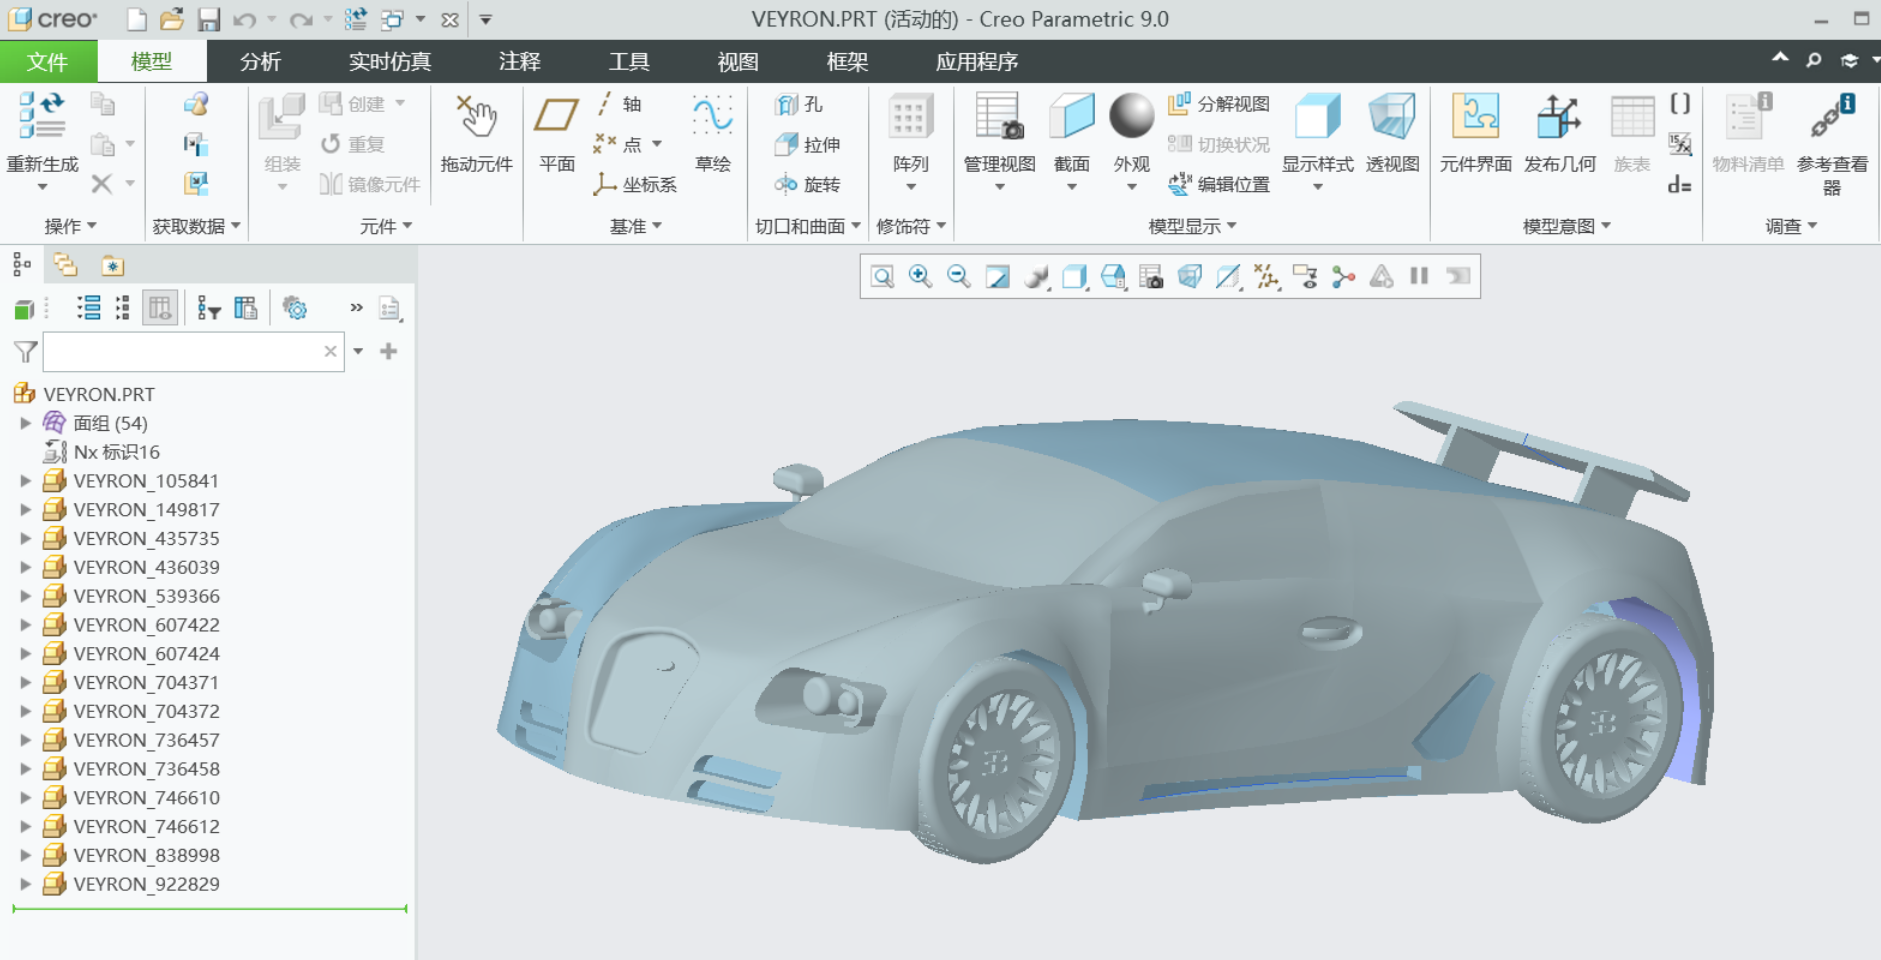Expand 面组 (54) tree node
This screenshot has height=960, width=1881.
26,423
